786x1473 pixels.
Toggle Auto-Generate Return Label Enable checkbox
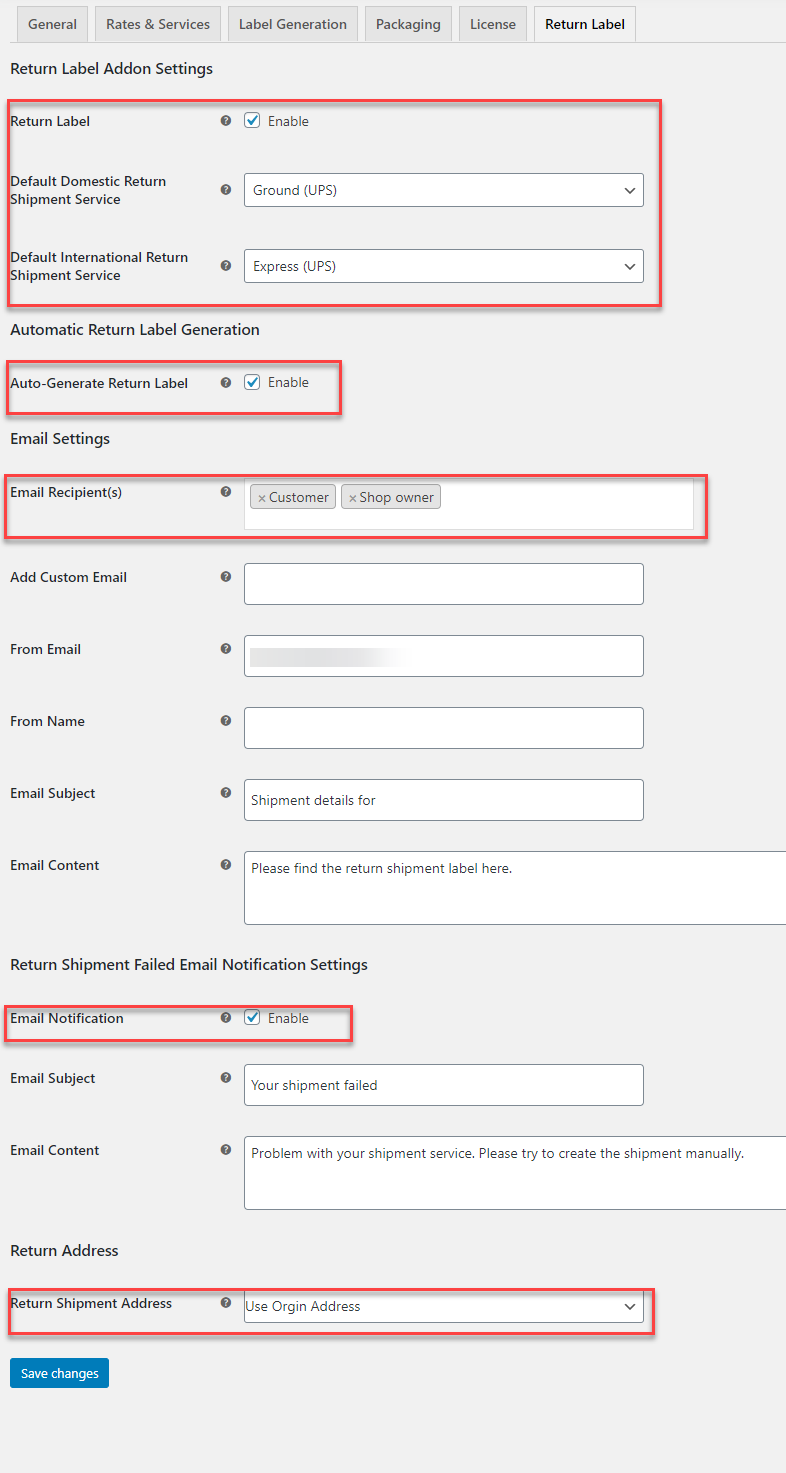click(253, 382)
